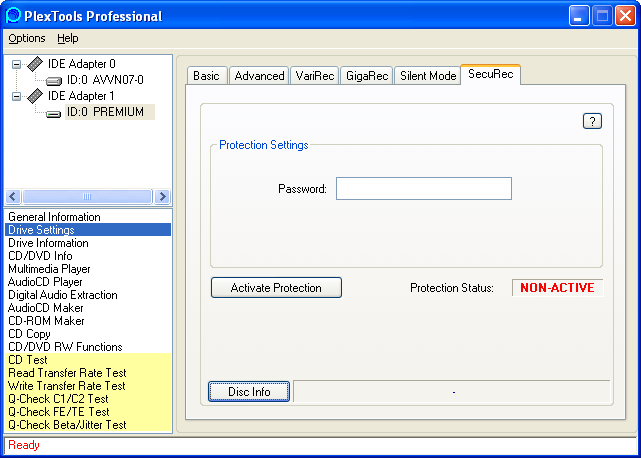The image size is (641, 458).
Task: Close the PlexTools Professional window
Action: pos(625,16)
